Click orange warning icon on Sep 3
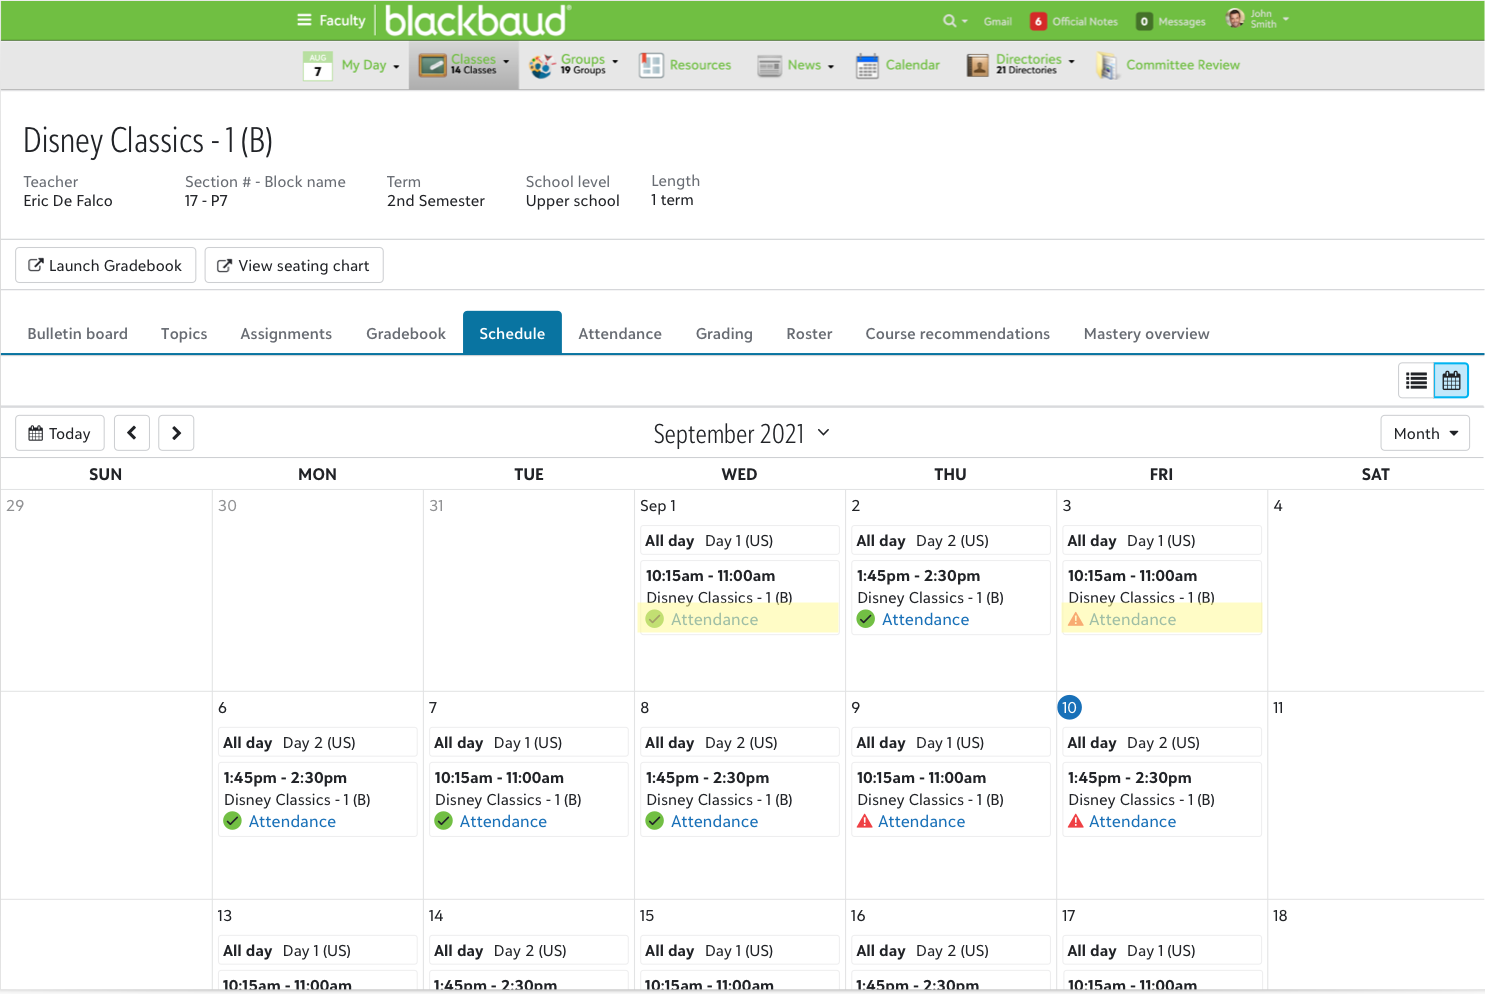The width and height of the screenshot is (1485, 994). (1076, 619)
